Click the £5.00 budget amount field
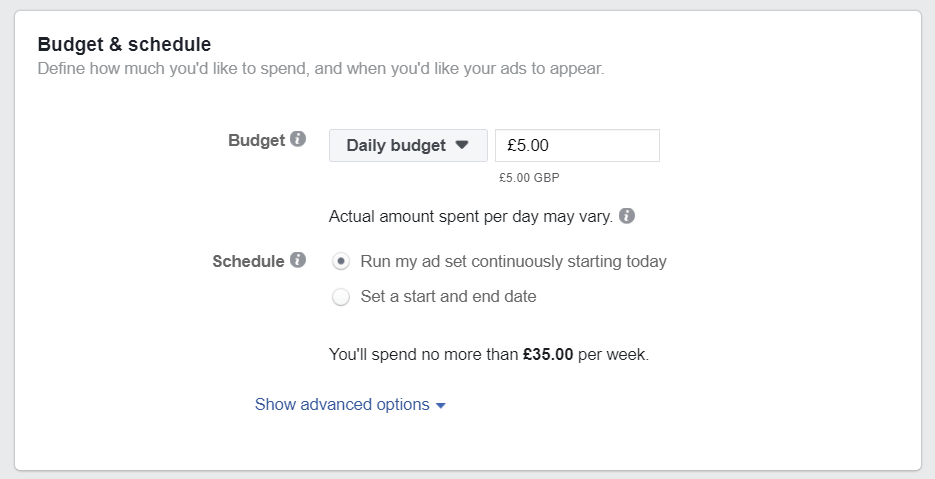This screenshot has width=935, height=479. point(577,146)
